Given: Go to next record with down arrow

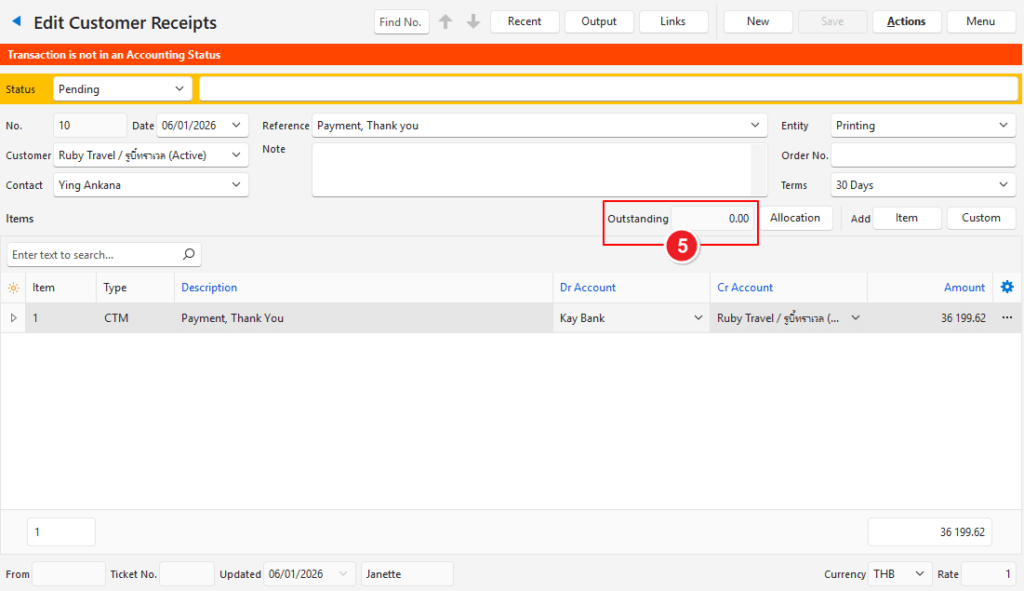Looking at the screenshot, I should pos(473,22).
